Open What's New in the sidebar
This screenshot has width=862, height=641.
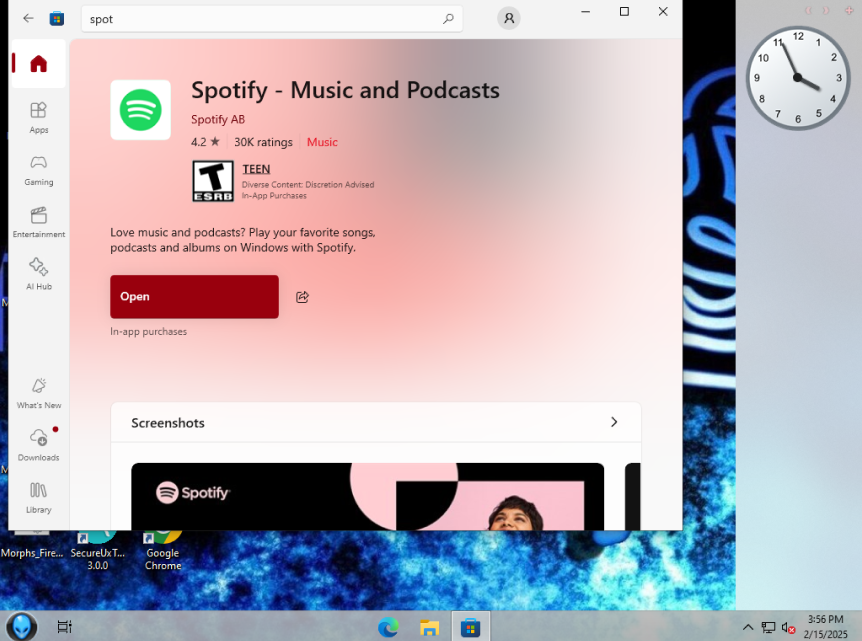pos(38,394)
